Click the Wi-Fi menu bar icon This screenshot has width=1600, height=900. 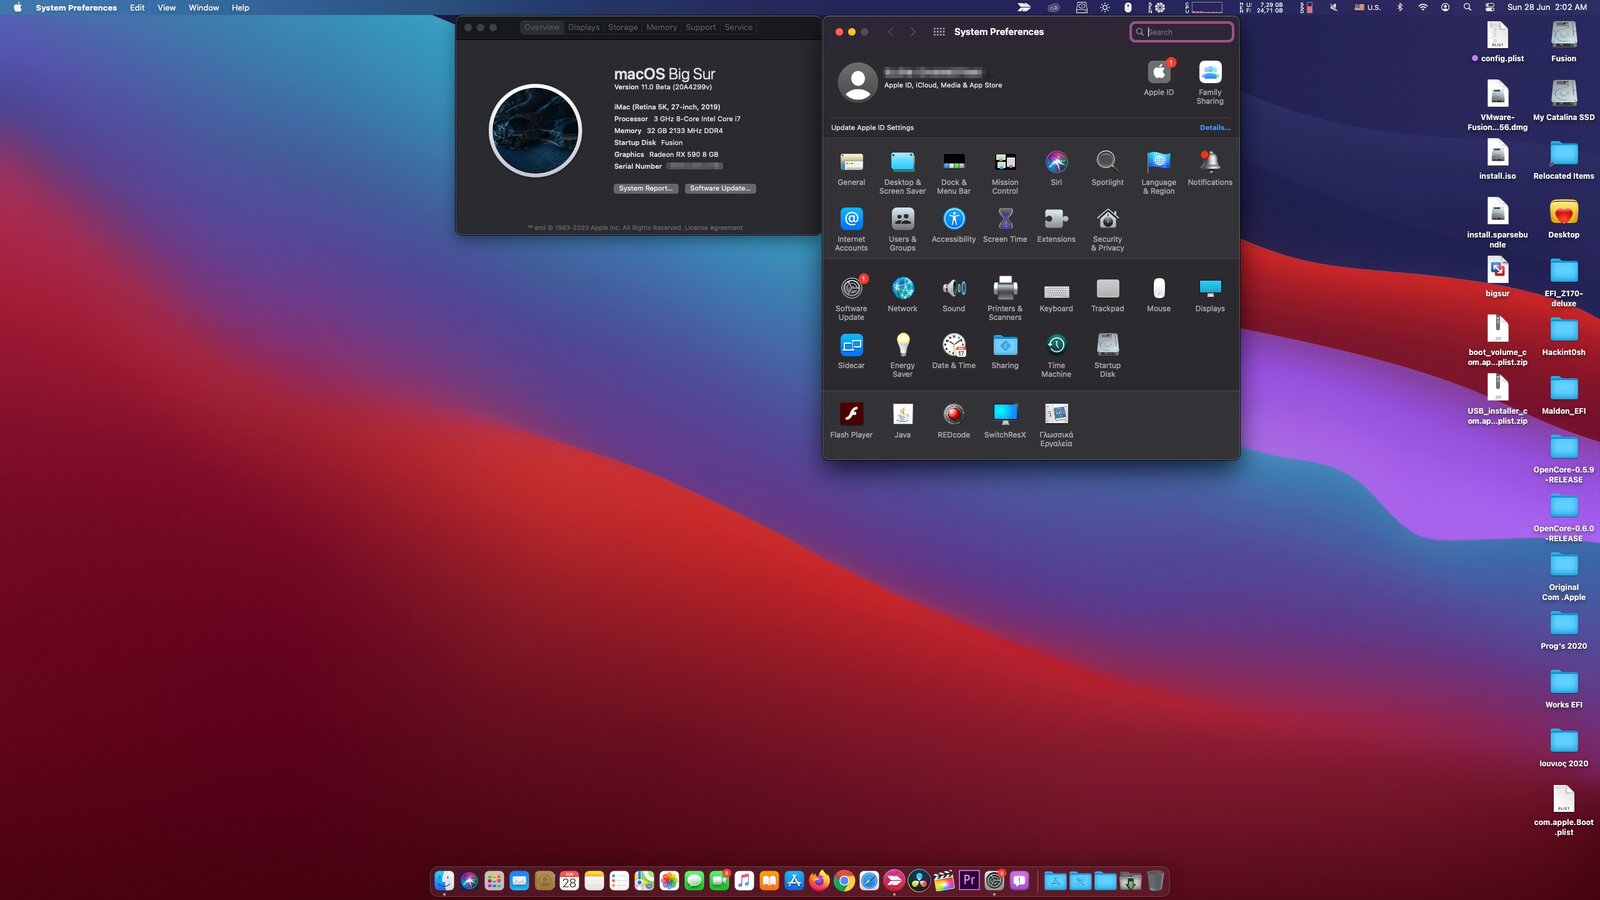coord(1422,8)
